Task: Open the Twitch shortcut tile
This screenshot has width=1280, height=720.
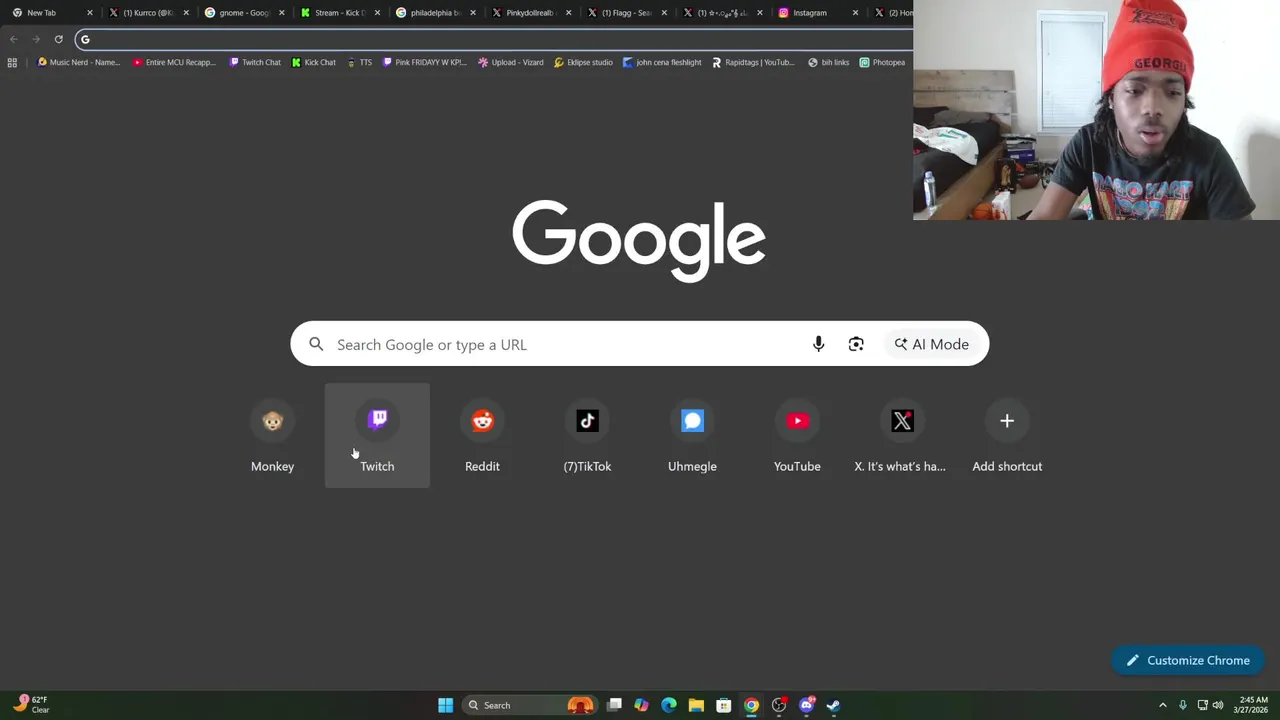Action: point(377,436)
